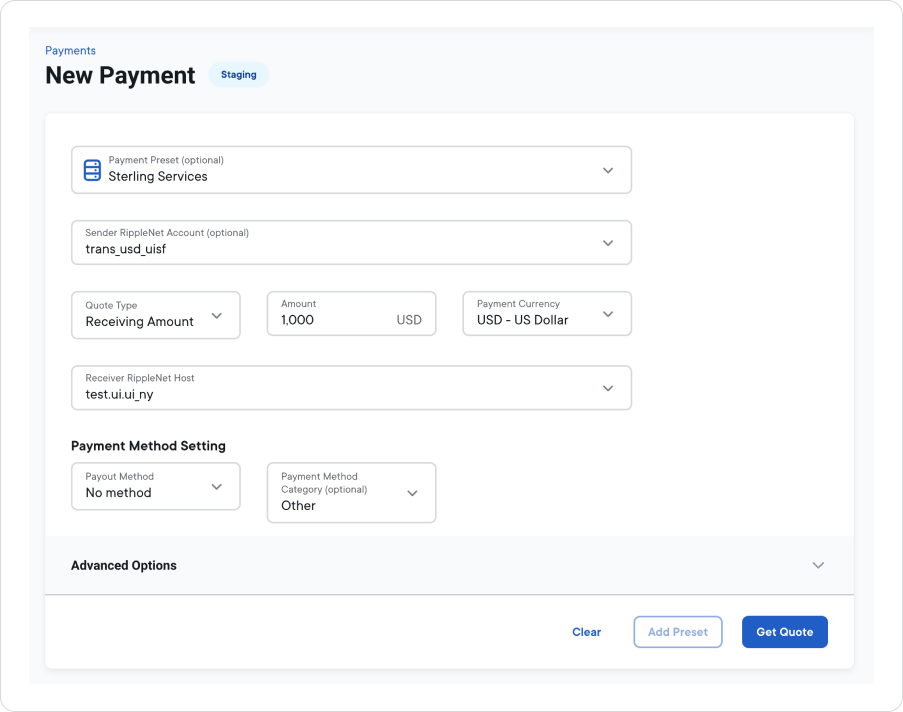Click the Payment Preset chevron icon
903x712 pixels.
608,170
